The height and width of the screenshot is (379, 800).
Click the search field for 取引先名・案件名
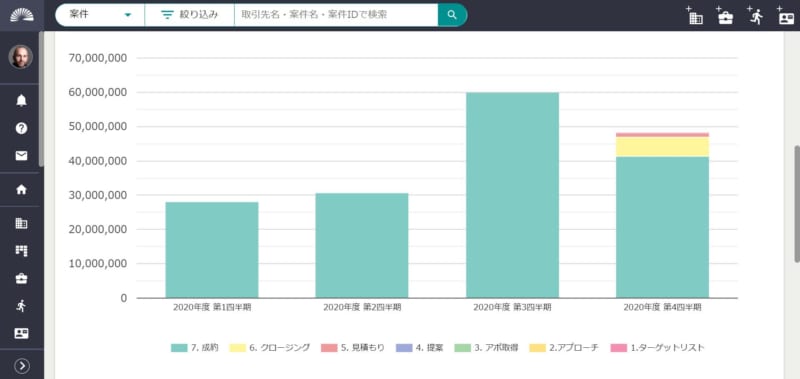pyautogui.click(x=336, y=15)
